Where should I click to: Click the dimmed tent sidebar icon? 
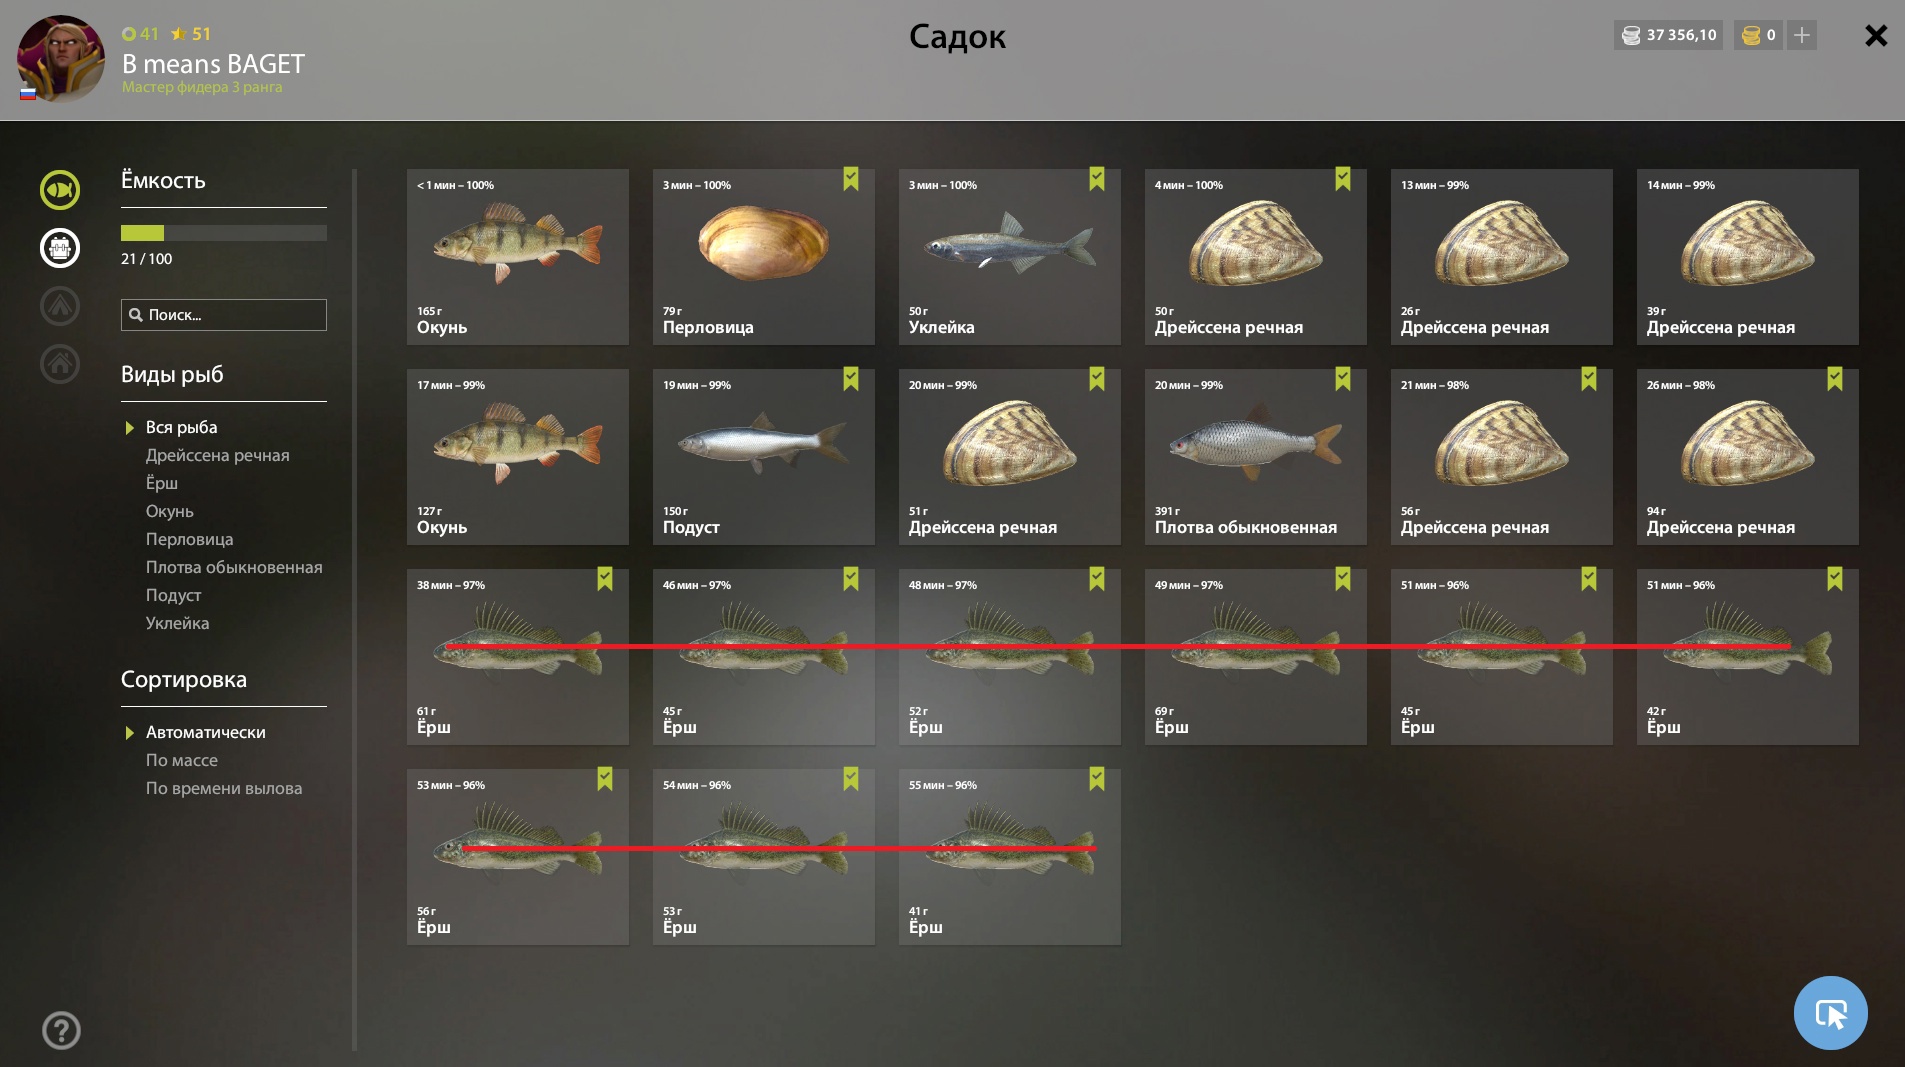pos(60,306)
